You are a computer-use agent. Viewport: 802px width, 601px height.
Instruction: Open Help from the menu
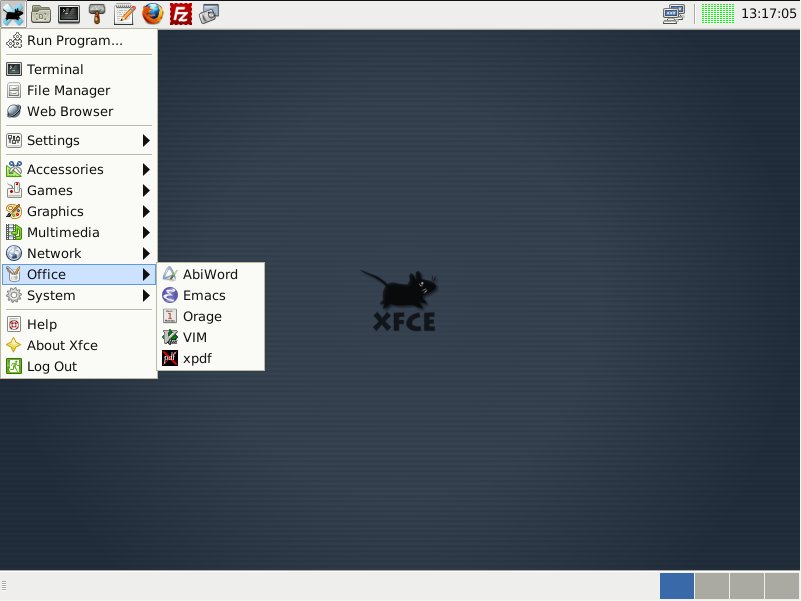79,324
